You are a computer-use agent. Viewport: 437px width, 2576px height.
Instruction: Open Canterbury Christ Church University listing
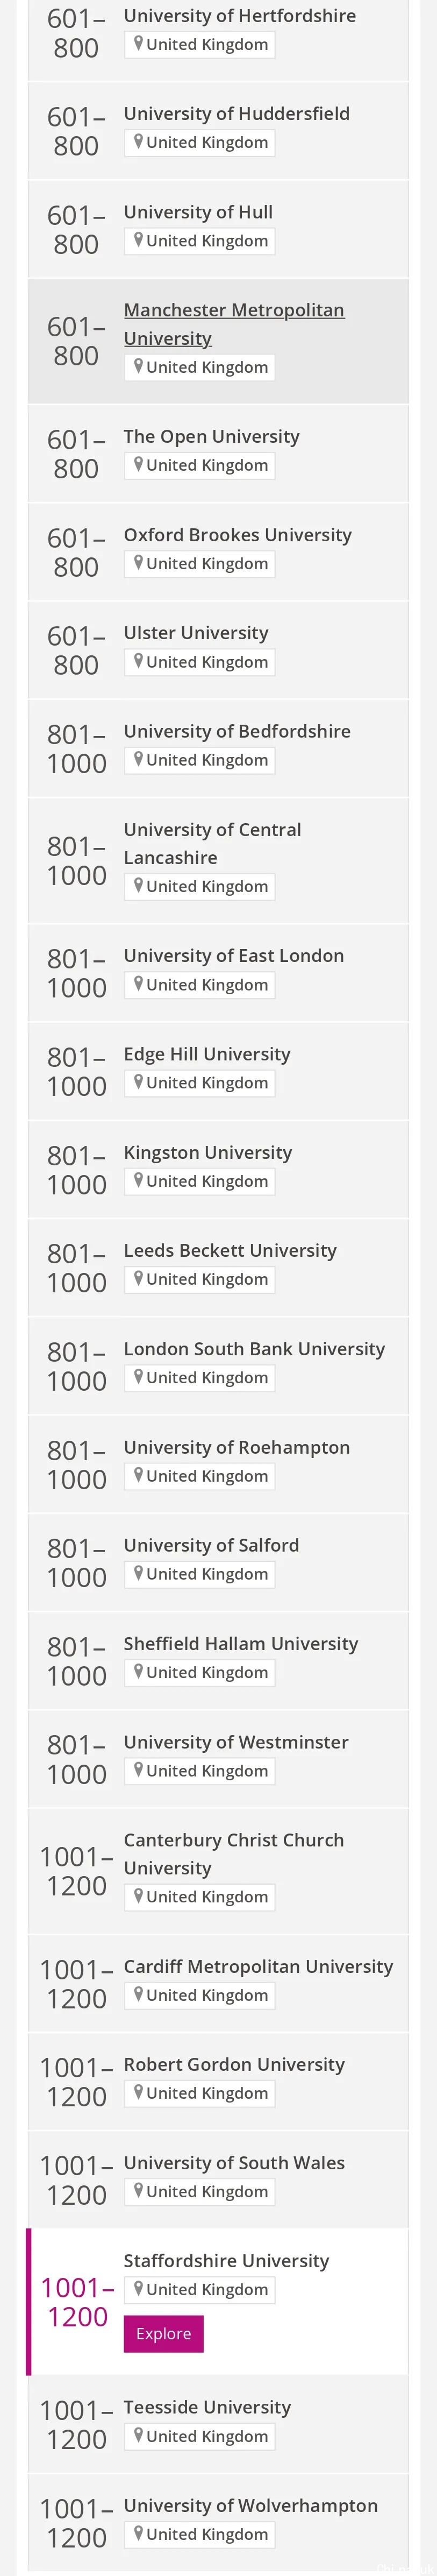coord(233,1853)
